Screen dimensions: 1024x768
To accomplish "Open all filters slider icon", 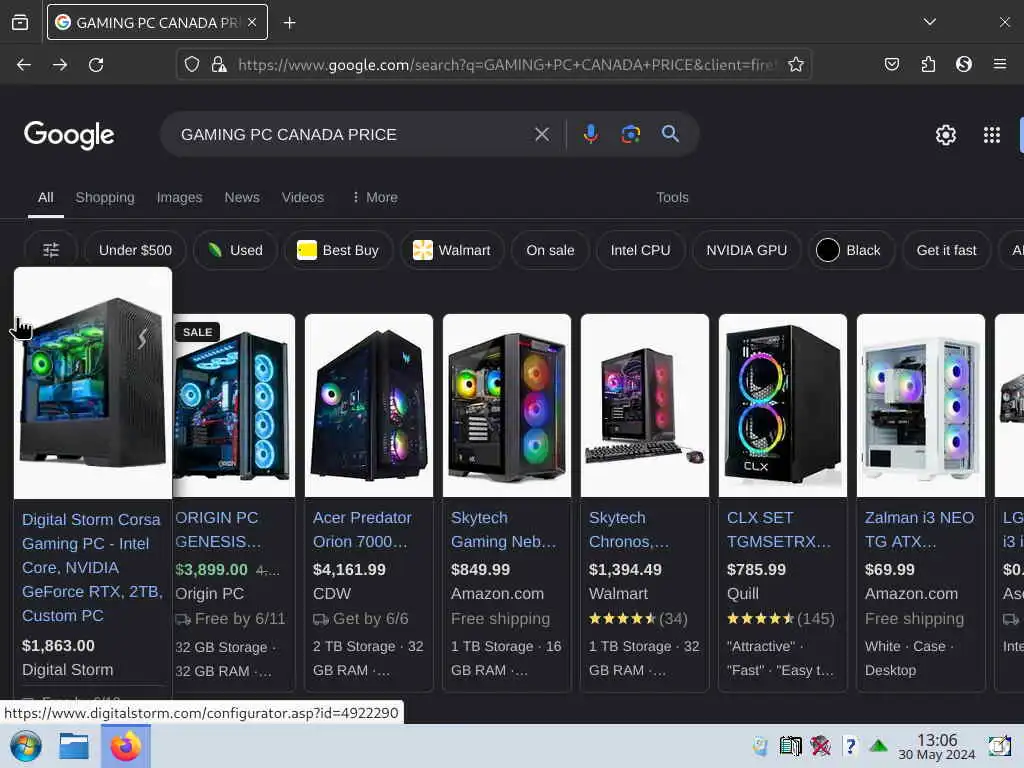I will (51, 250).
